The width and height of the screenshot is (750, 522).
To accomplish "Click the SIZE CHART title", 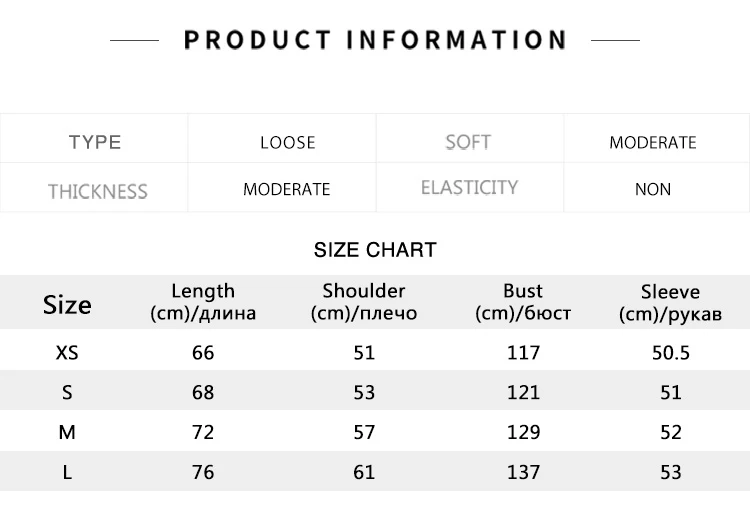I will coord(375,250).
